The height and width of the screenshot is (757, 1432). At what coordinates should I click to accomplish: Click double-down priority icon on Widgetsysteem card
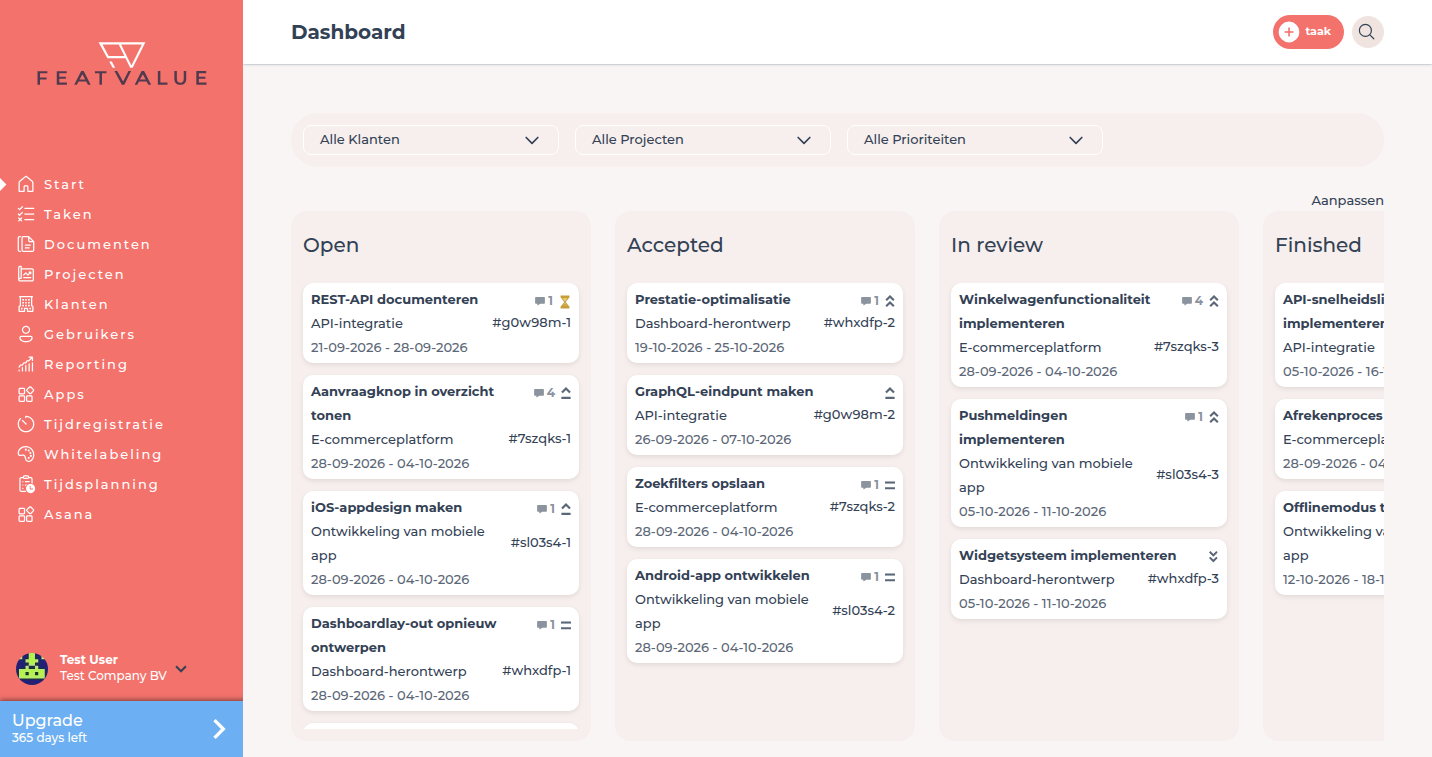pos(1213,556)
